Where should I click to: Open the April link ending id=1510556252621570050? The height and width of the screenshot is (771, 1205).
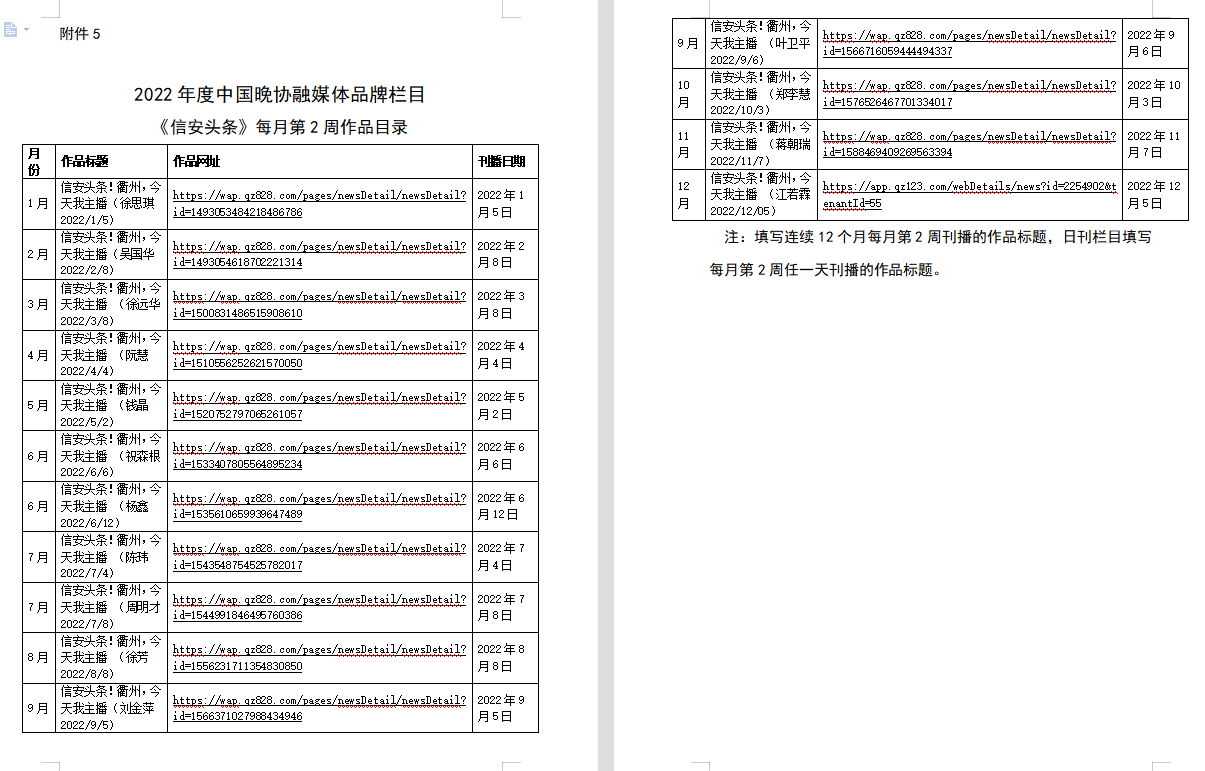point(319,355)
